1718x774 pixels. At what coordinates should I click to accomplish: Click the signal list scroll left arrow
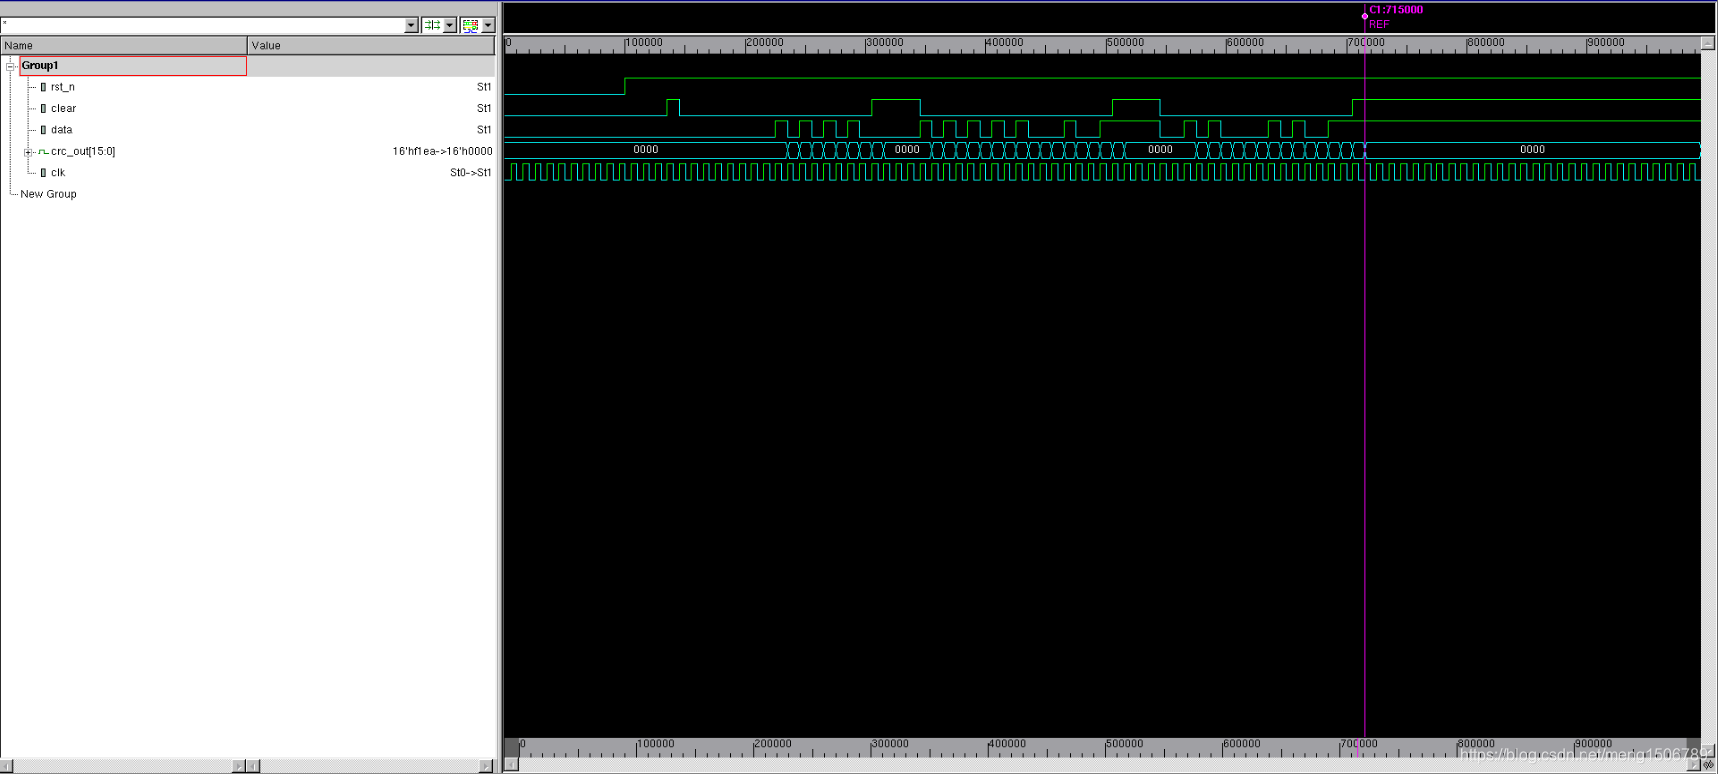6,766
